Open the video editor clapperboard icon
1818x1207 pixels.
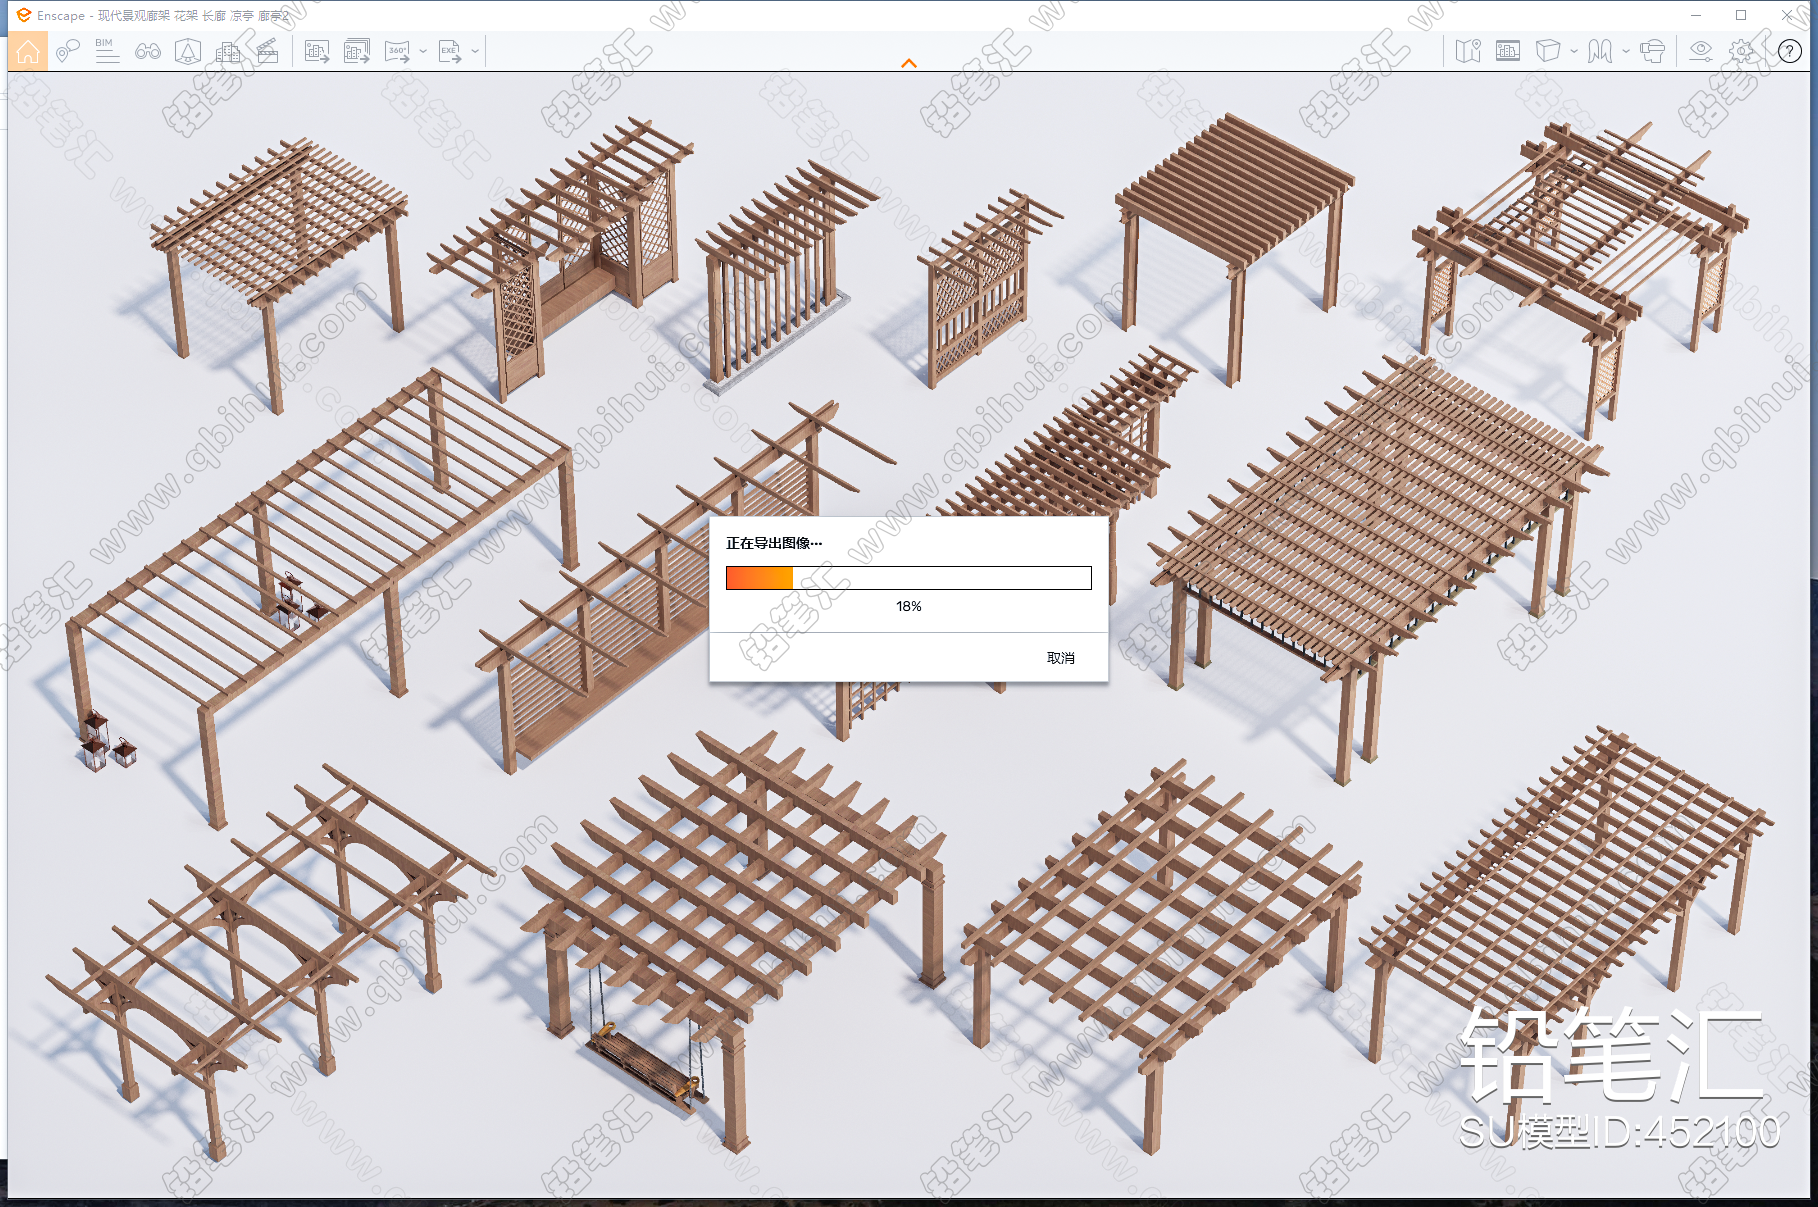coord(268,51)
